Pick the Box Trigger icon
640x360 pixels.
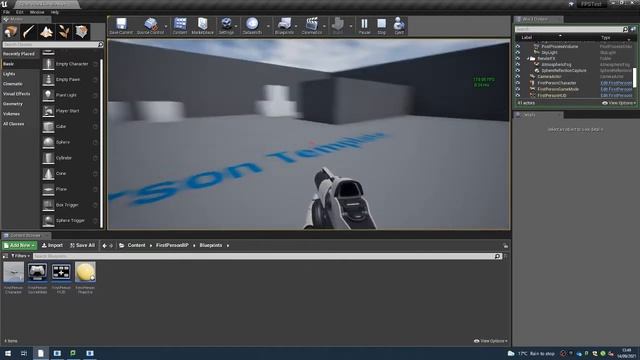click(x=48, y=205)
